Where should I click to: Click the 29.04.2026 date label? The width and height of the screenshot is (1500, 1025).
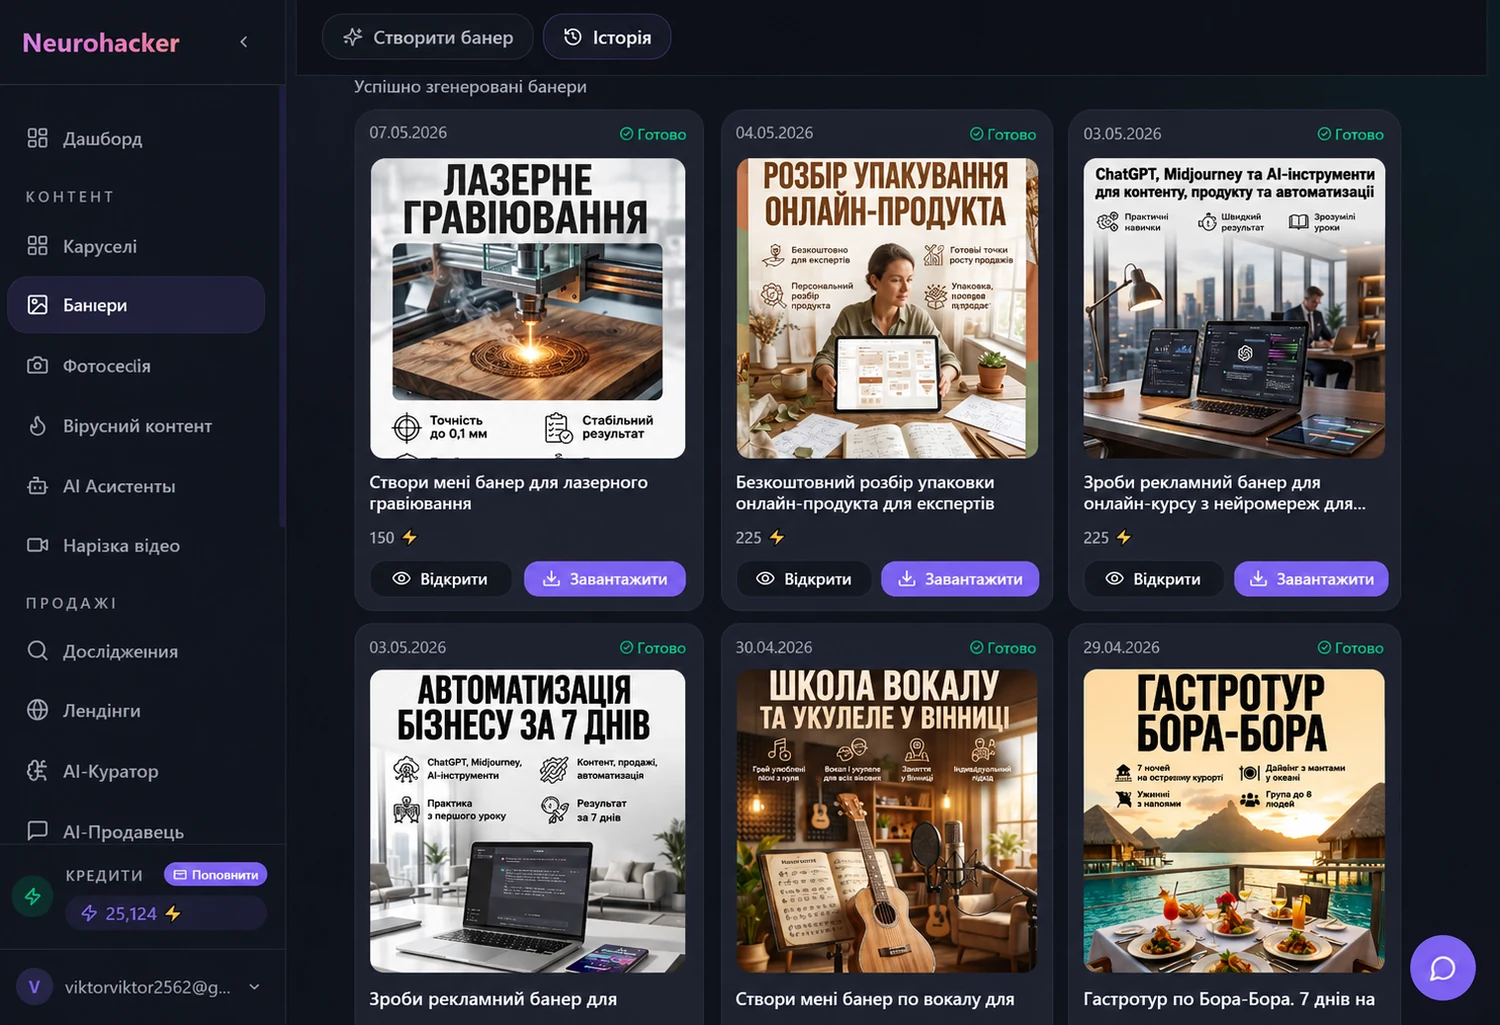(1121, 648)
